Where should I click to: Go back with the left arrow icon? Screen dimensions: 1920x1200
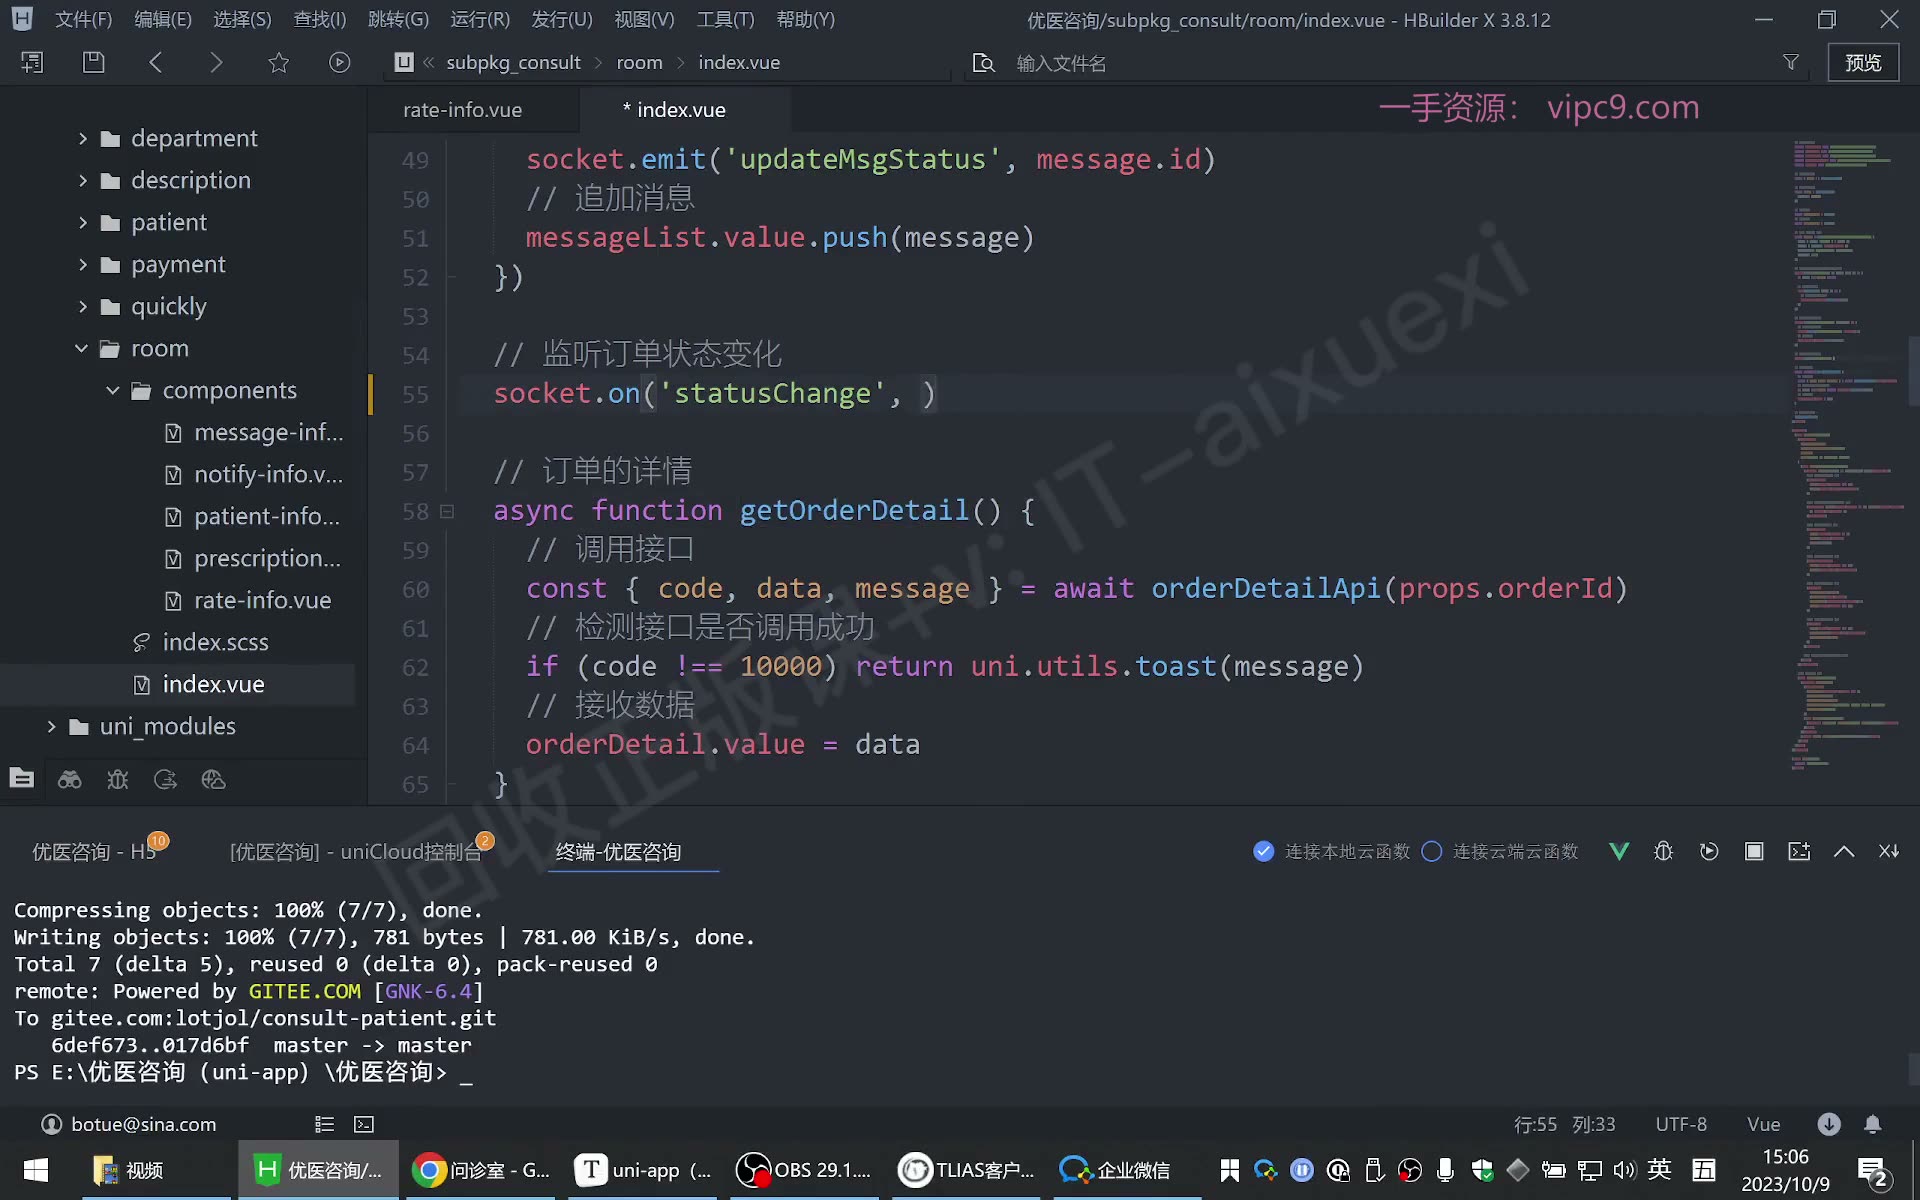[x=156, y=62]
